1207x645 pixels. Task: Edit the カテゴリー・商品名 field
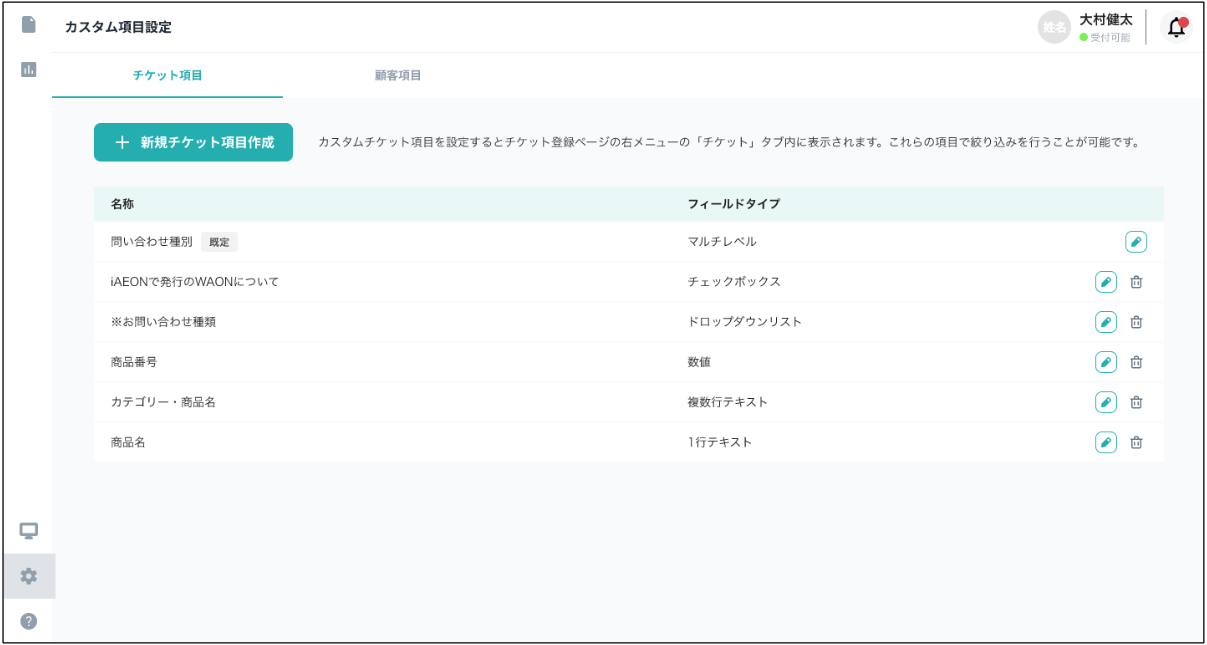pyautogui.click(x=1105, y=402)
